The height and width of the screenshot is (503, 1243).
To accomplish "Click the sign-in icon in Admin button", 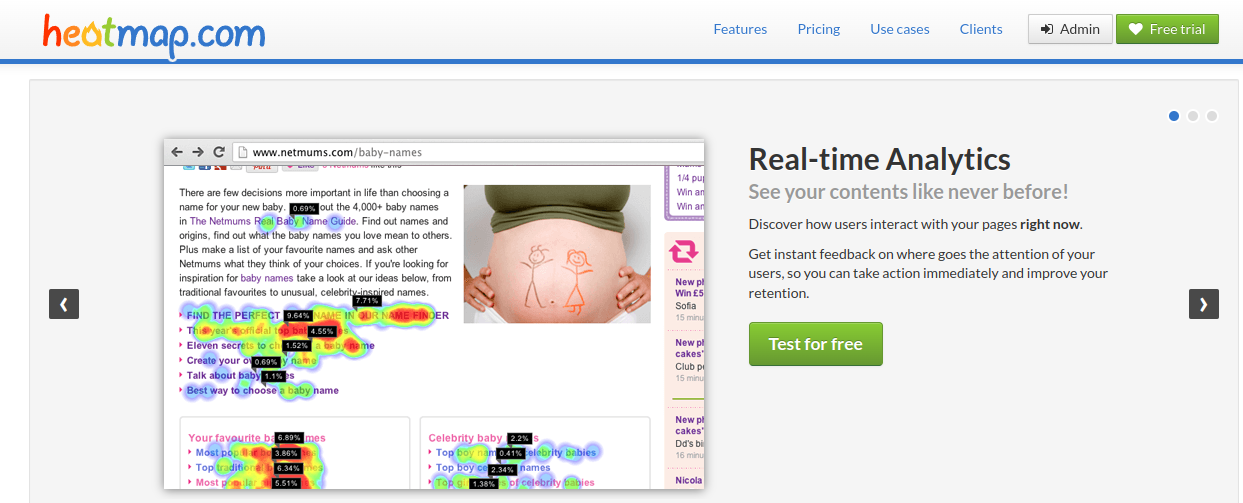I will (x=1047, y=29).
